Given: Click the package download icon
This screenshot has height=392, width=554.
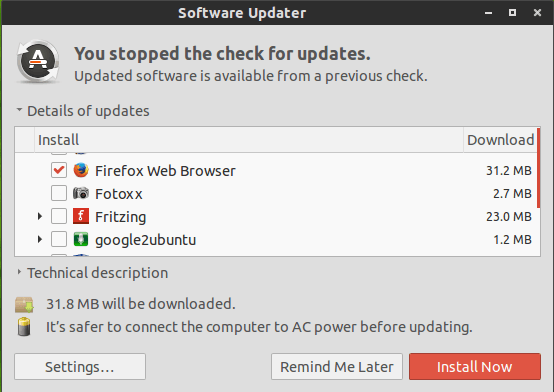Looking at the screenshot, I should pos(24,305).
